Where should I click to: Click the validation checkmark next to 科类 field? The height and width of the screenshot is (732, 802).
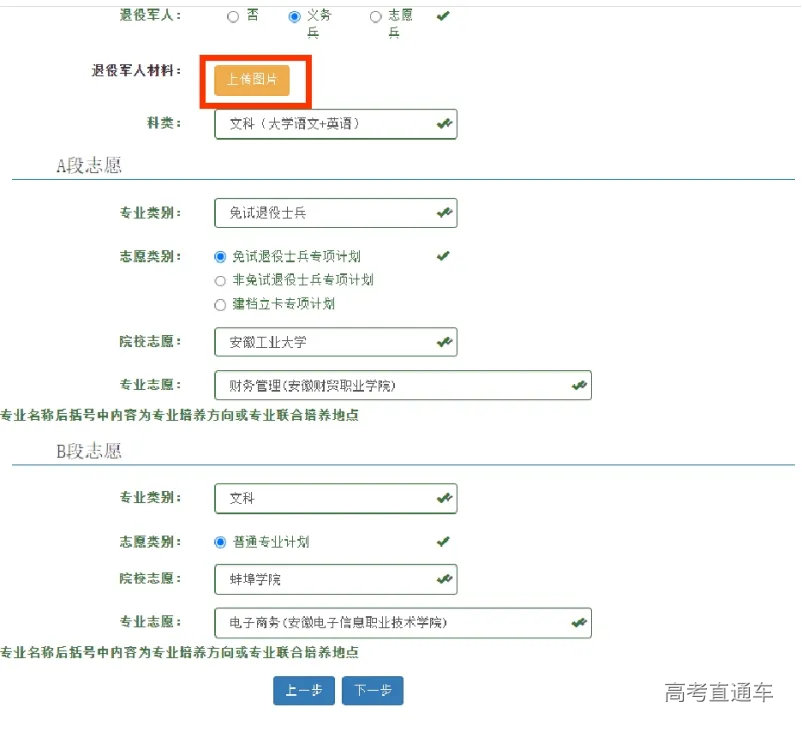pos(441,124)
